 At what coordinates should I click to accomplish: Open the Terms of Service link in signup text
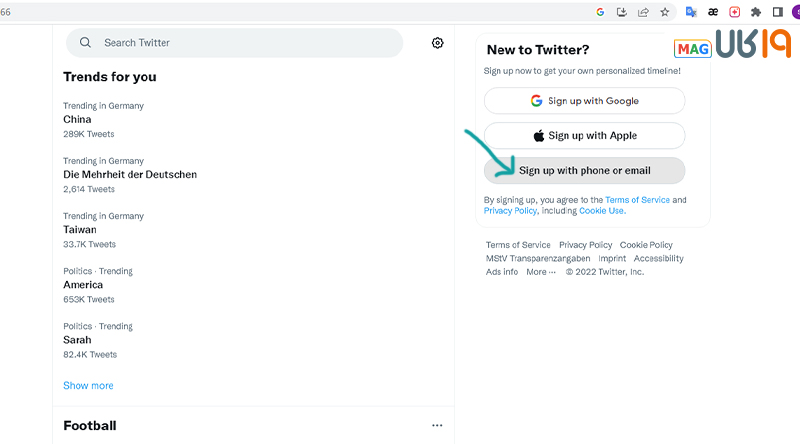click(x=637, y=200)
